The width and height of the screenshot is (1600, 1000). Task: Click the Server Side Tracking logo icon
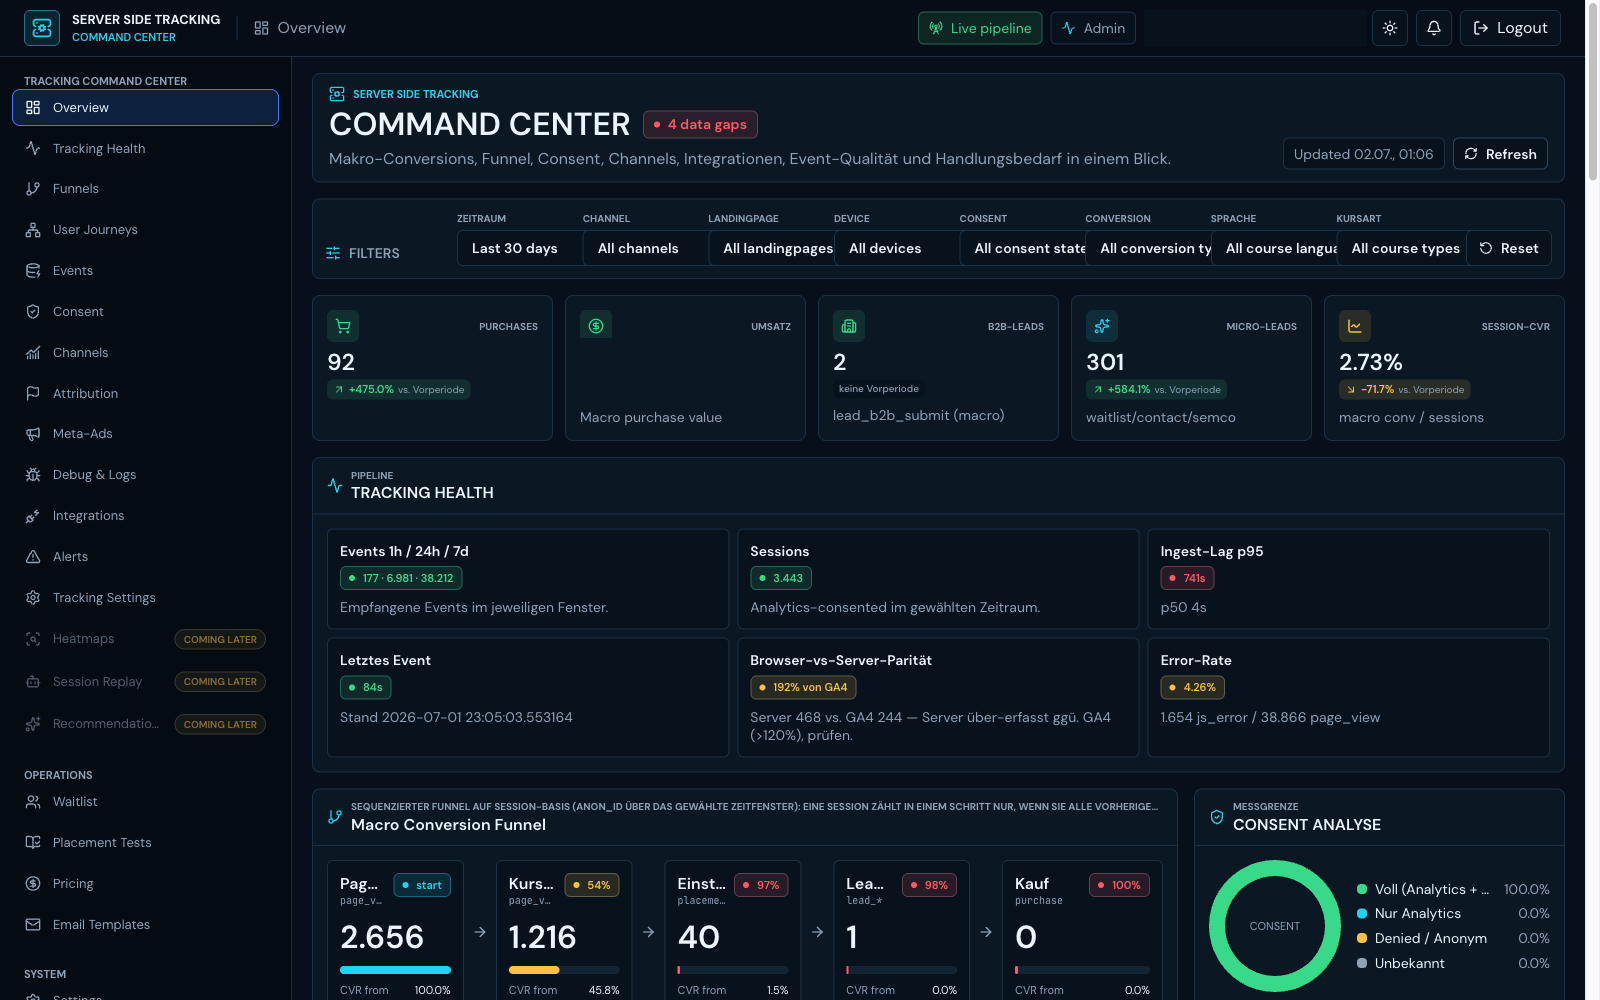(x=42, y=28)
